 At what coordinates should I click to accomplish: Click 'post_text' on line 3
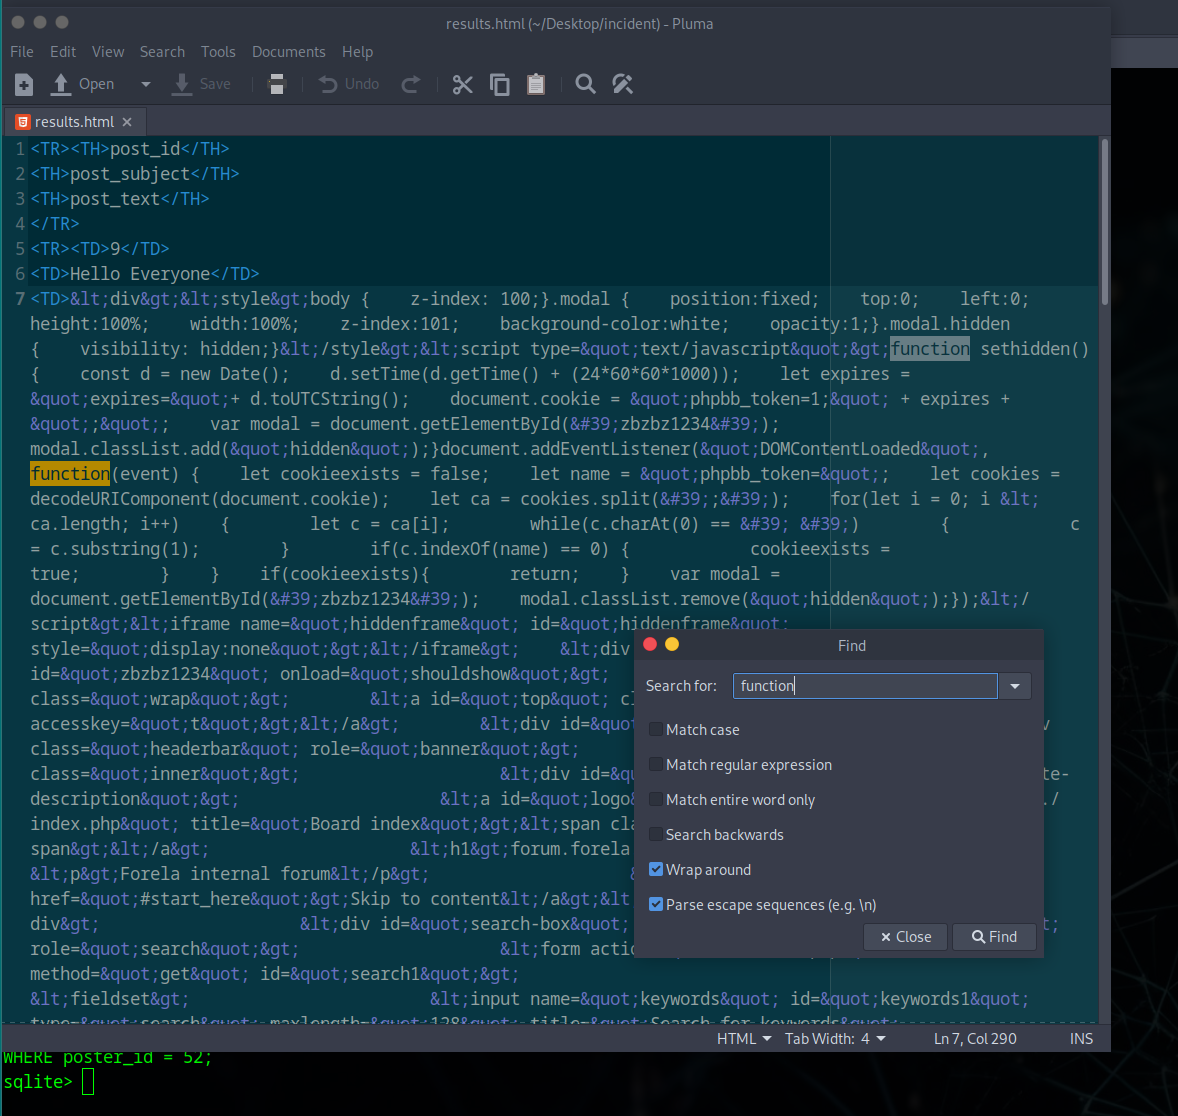coord(115,198)
